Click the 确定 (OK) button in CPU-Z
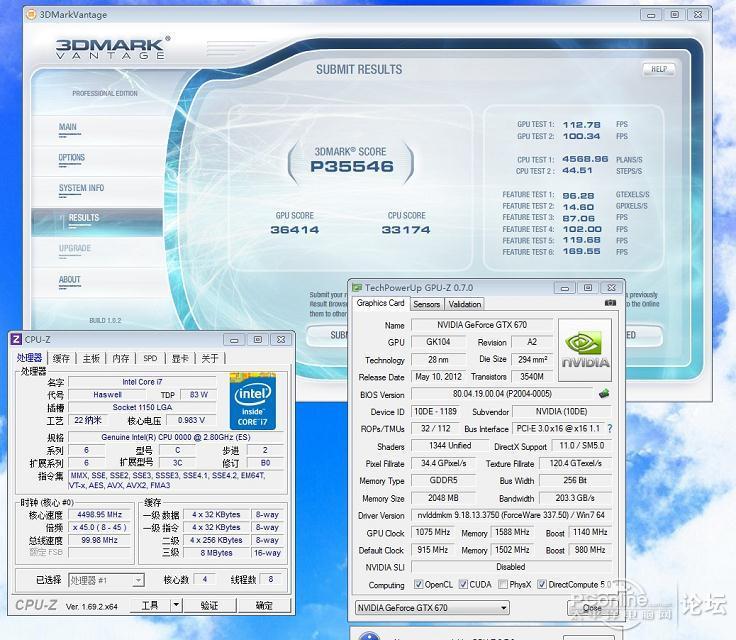Screen dimensions: 736x640 click(264, 605)
